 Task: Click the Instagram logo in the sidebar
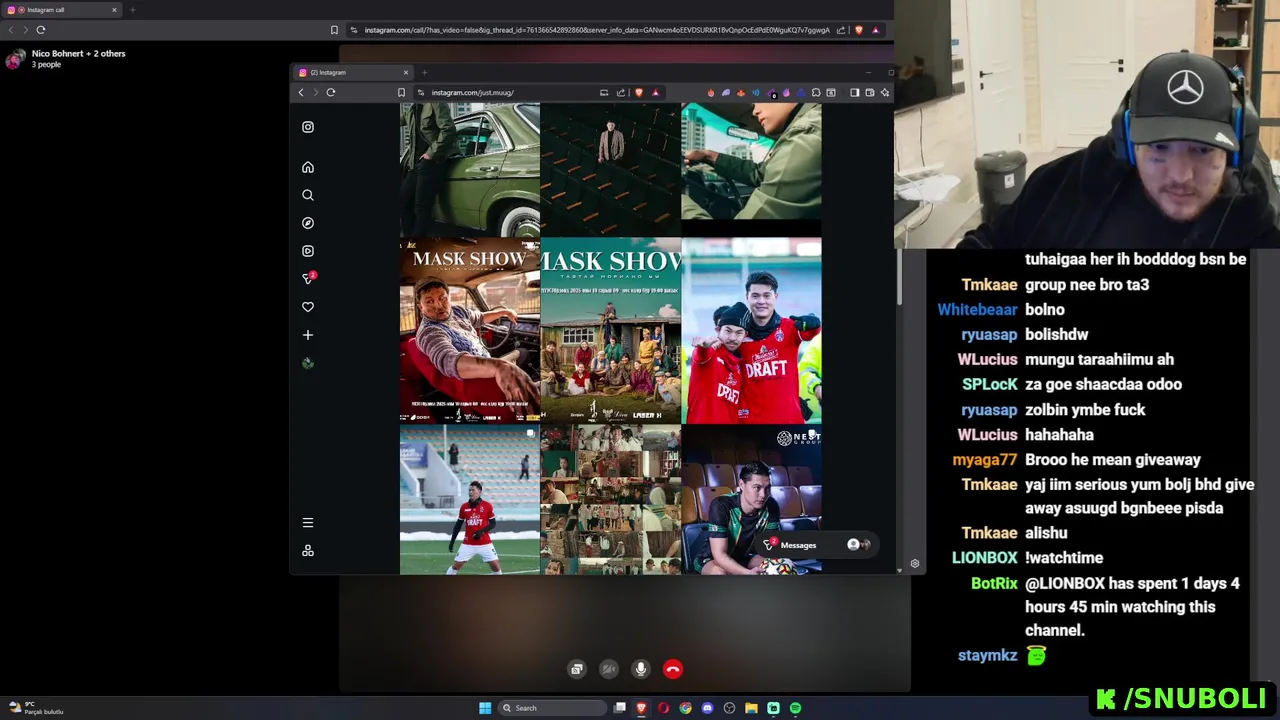coord(308,127)
